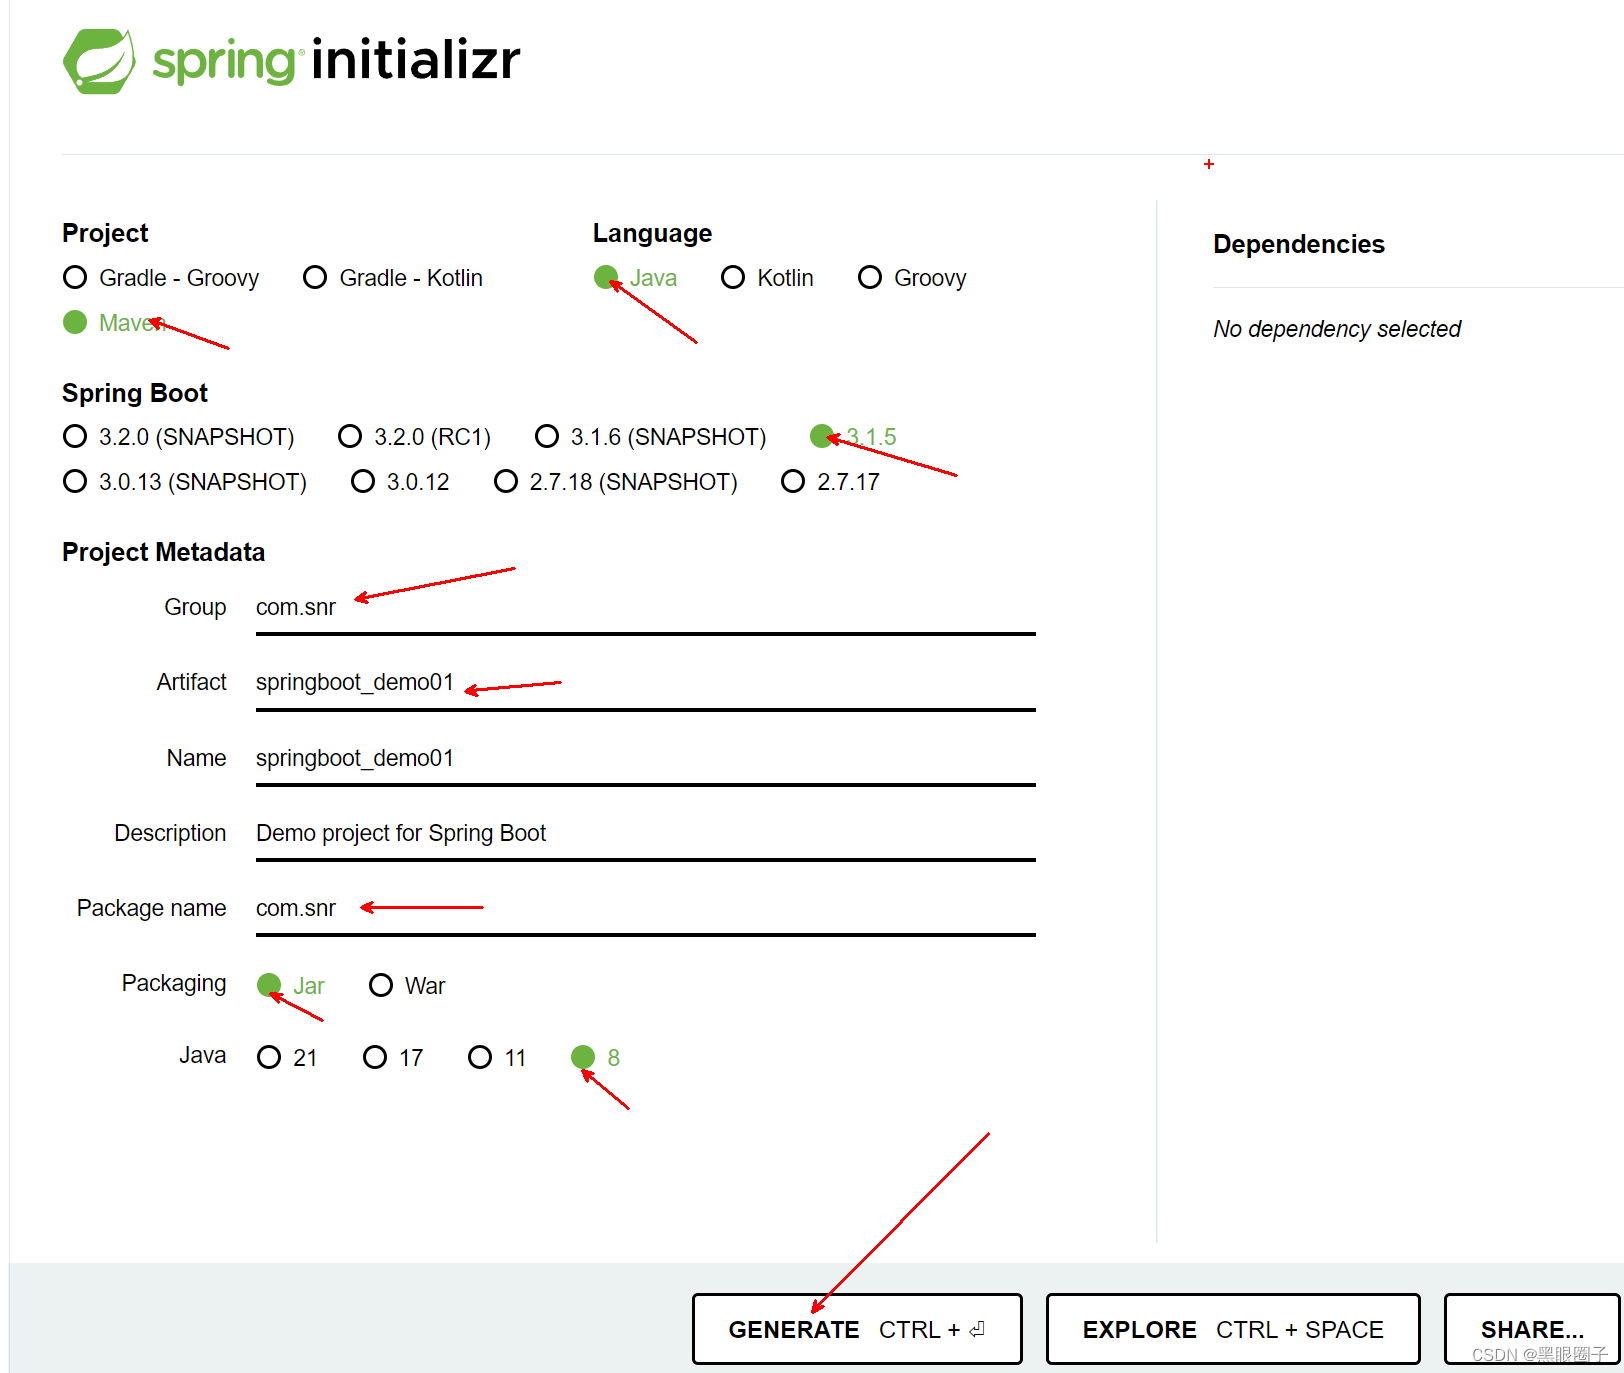Select Gradle - Groovy project type
Image resolution: width=1624 pixels, height=1373 pixels.
(75, 277)
